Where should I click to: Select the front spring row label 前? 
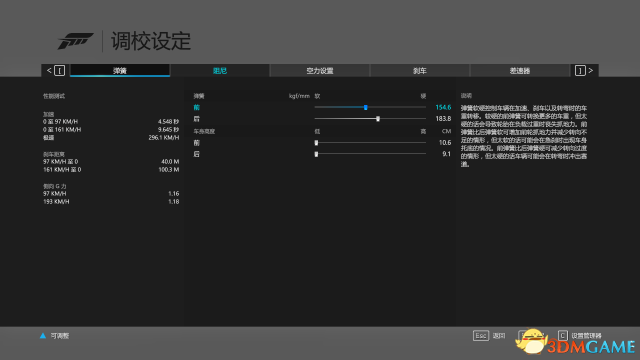[197, 107]
